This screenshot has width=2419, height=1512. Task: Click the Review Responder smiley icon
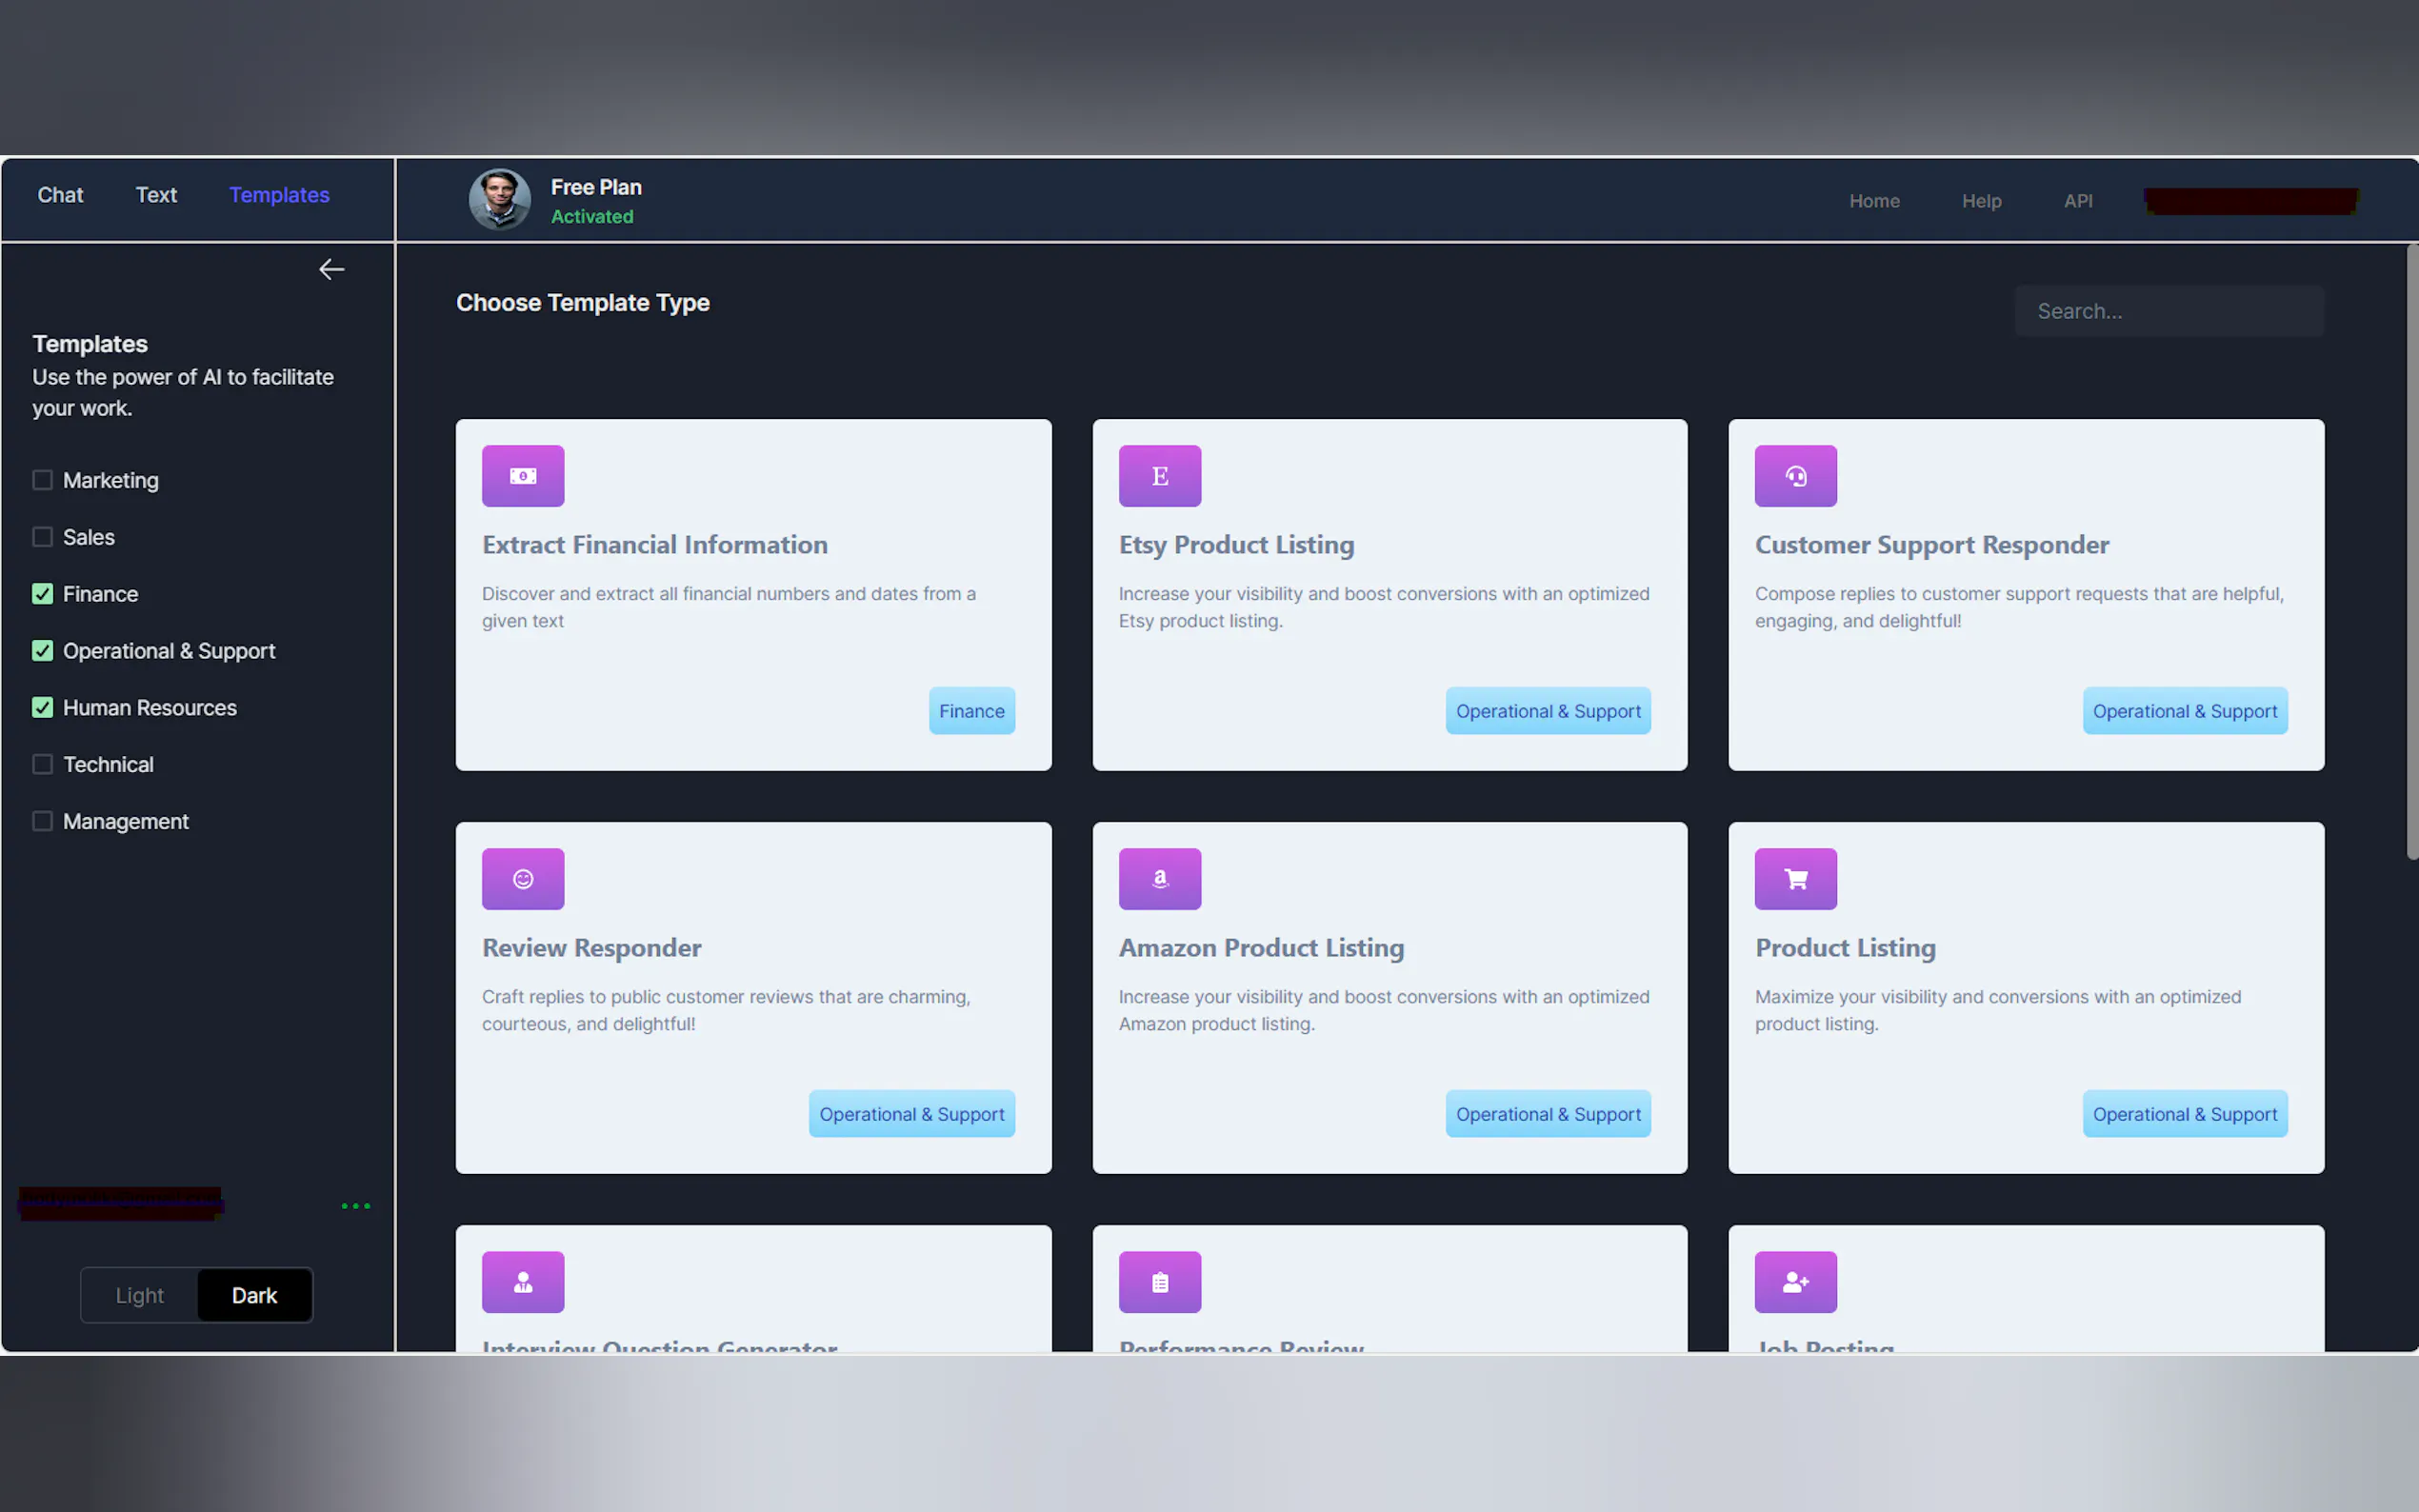click(x=523, y=879)
